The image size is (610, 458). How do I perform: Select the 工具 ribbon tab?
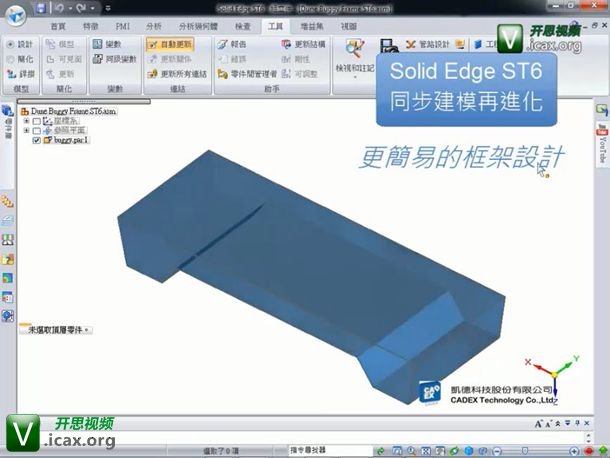click(275, 26)
